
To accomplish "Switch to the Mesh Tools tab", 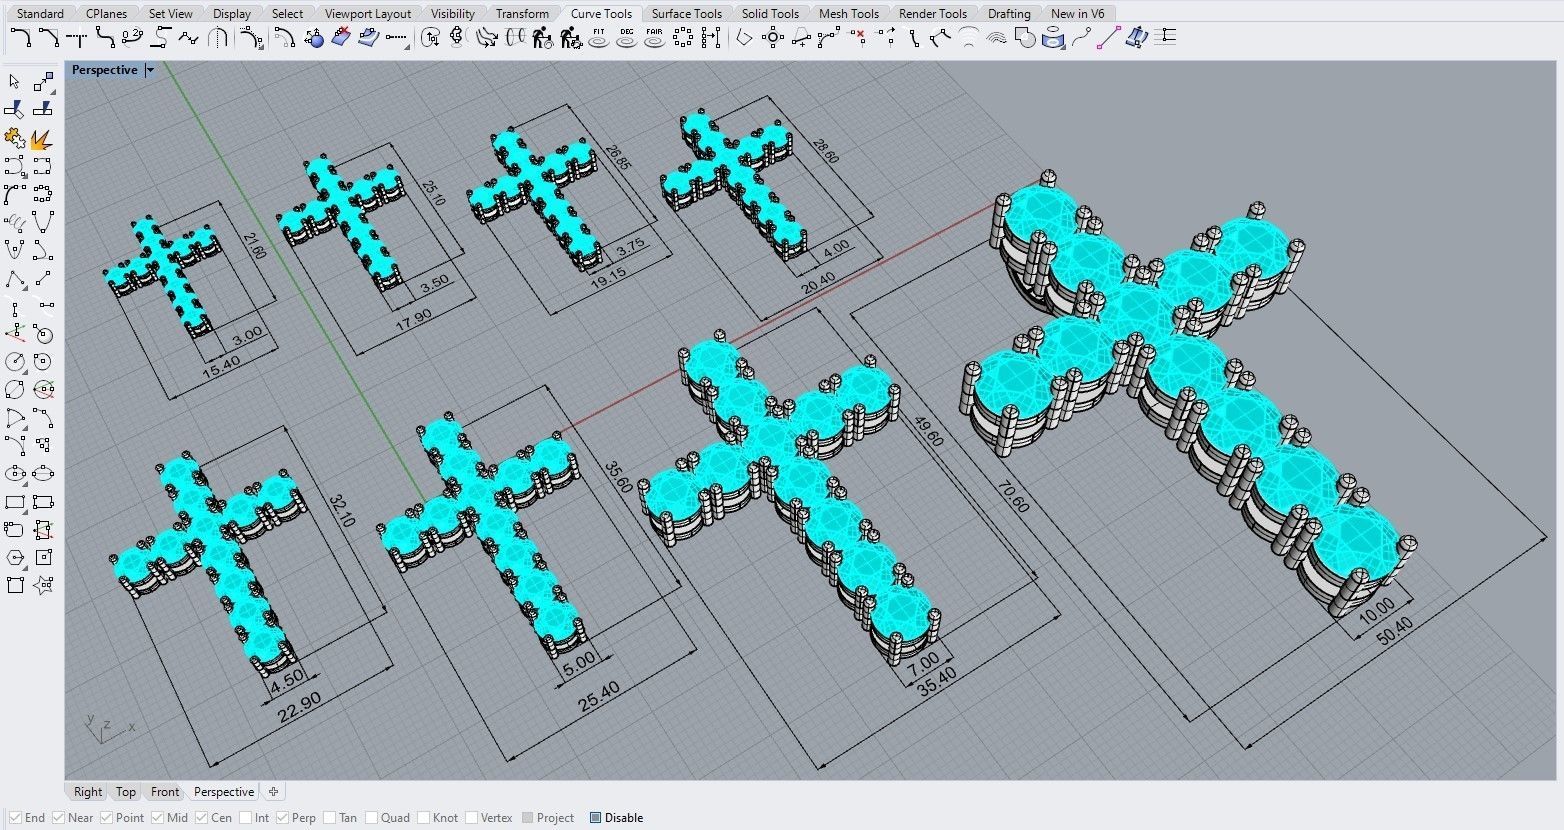I will [x=849, y=13].
